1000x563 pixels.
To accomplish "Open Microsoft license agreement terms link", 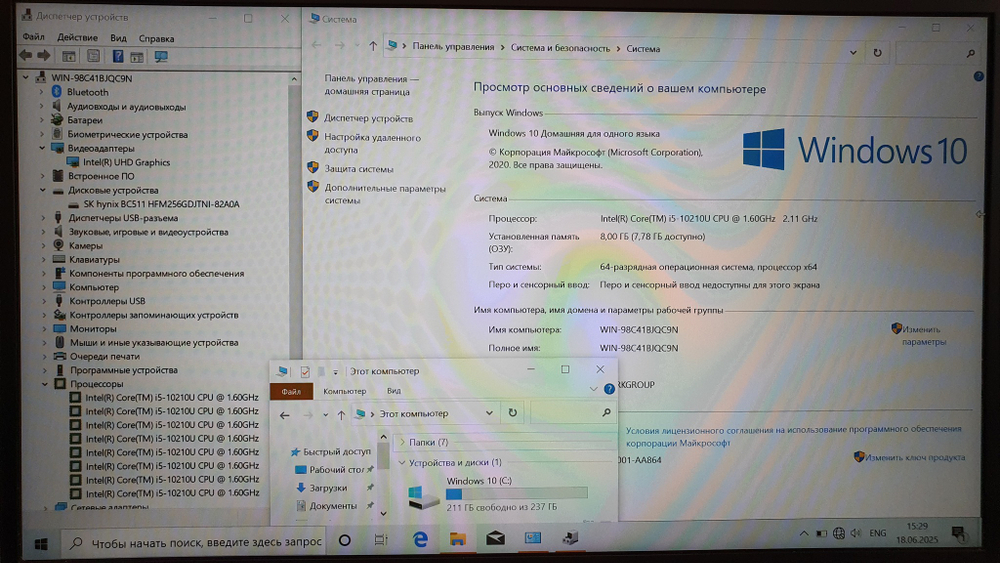I will click(793, 436).
